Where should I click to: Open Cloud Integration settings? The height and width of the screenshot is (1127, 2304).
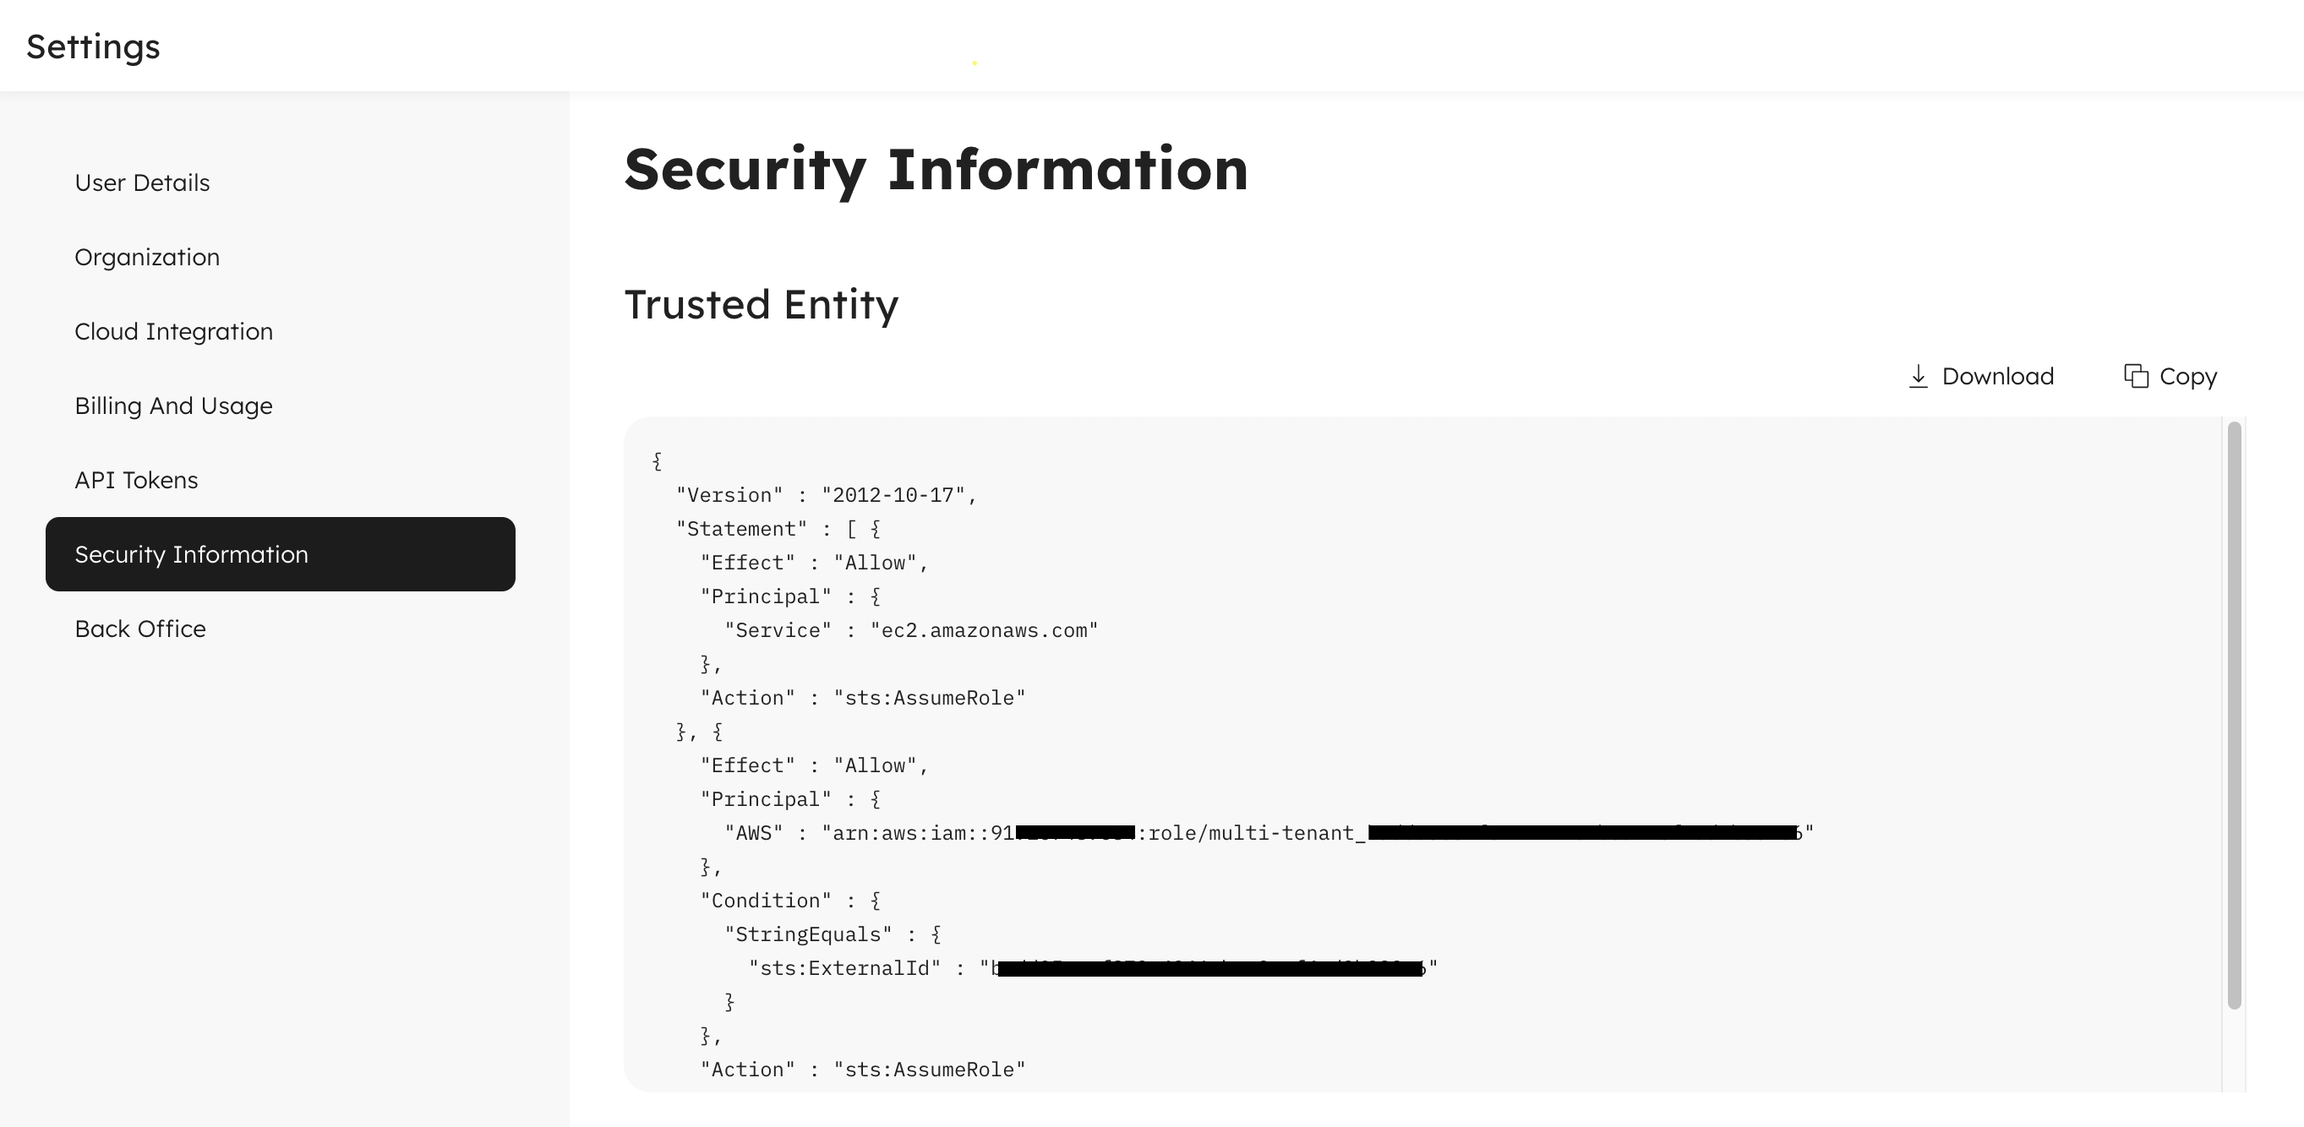(173, 331)
